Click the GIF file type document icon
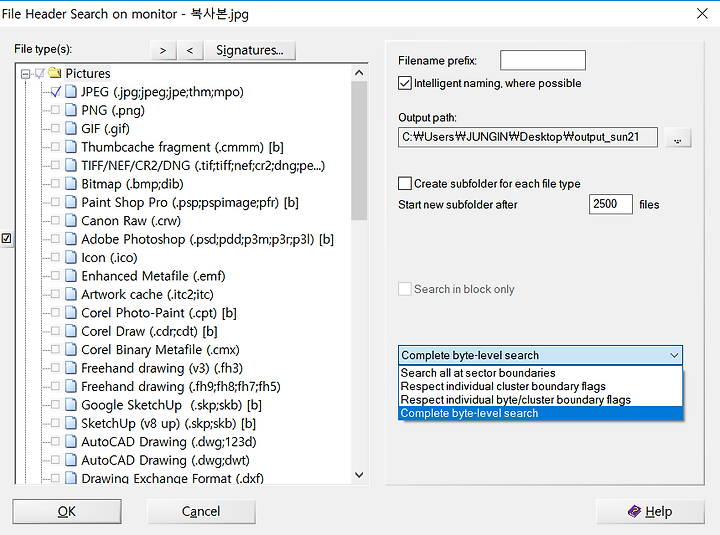 pyautogui.click(x=71, y=129)
